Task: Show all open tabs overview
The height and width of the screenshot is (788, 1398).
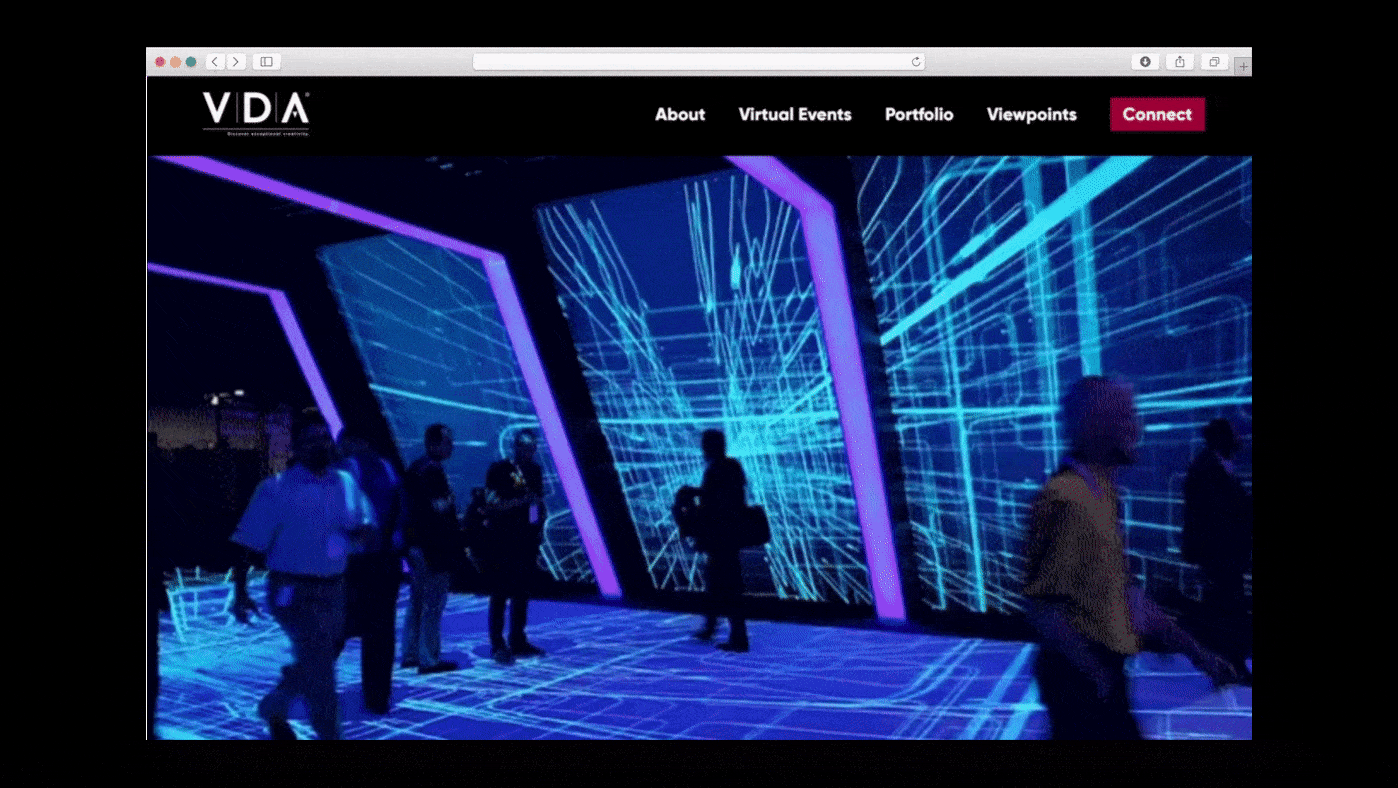Action: [x=1214, y=61]
